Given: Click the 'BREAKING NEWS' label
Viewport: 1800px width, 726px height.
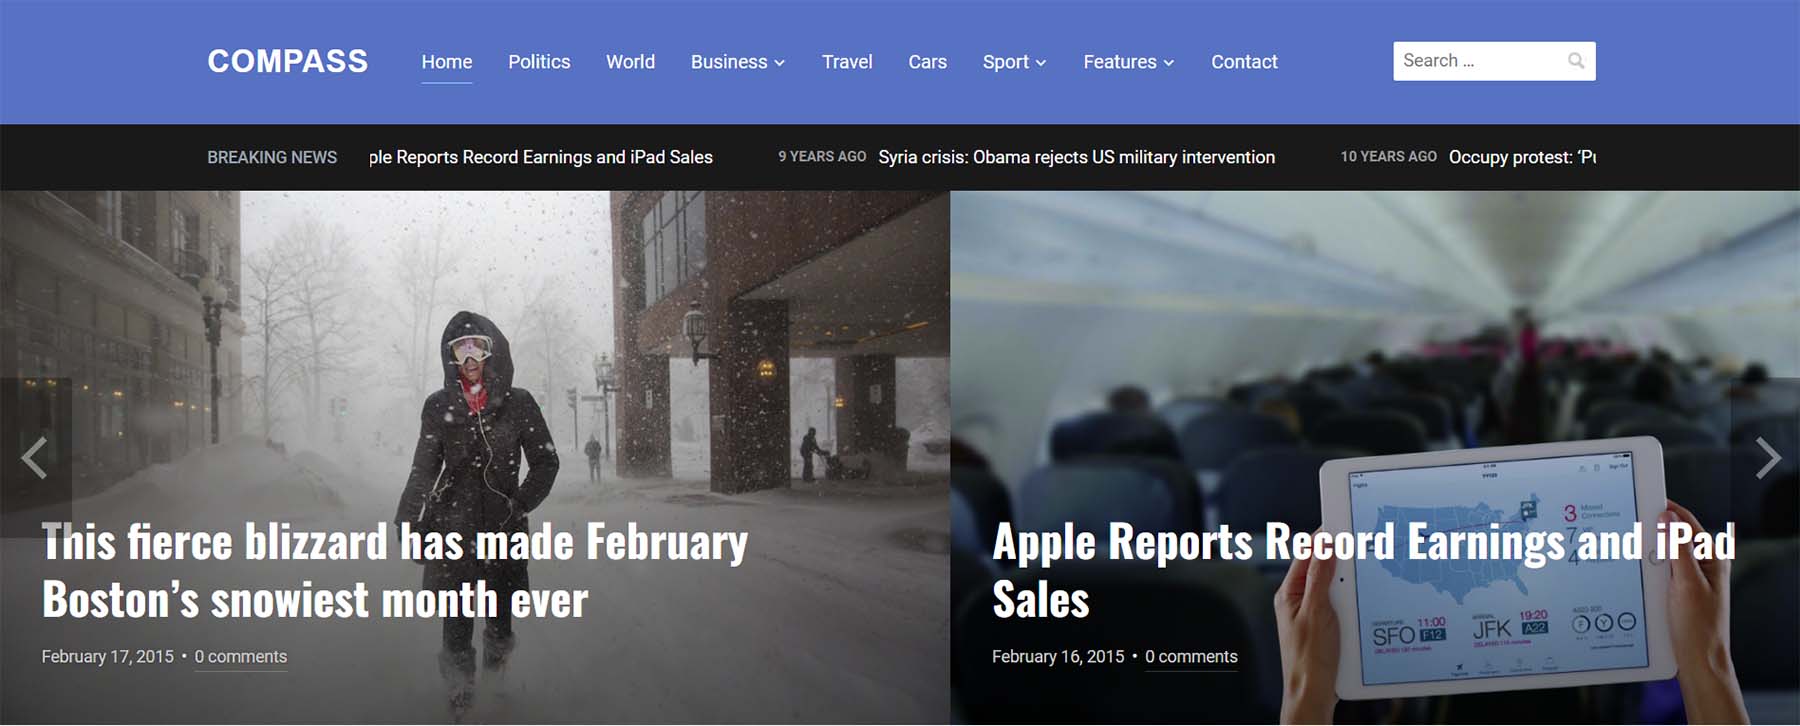Looking at the screenshot, I should (x=272, y=157).
